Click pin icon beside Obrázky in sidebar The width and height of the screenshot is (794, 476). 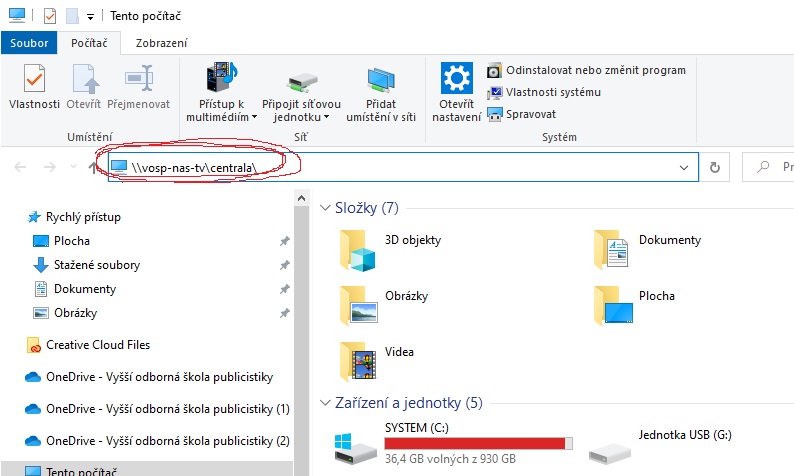pos(285,313)
